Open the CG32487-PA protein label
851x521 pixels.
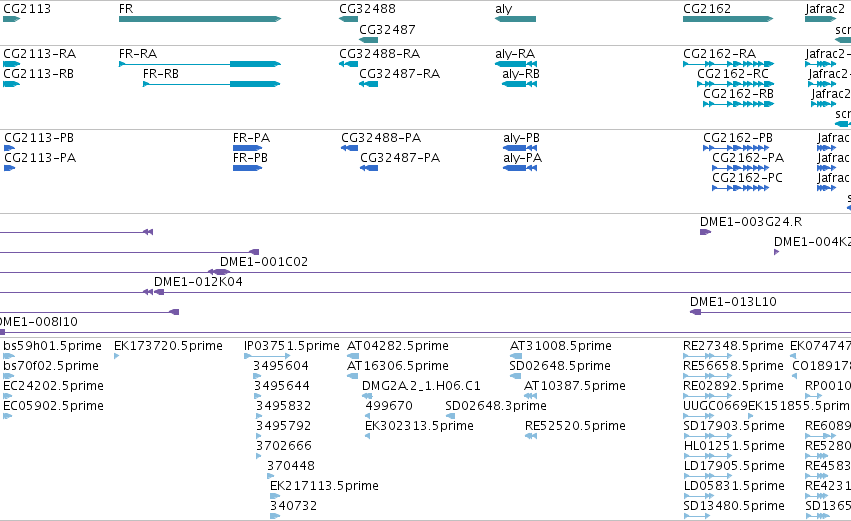pos(400,158)
